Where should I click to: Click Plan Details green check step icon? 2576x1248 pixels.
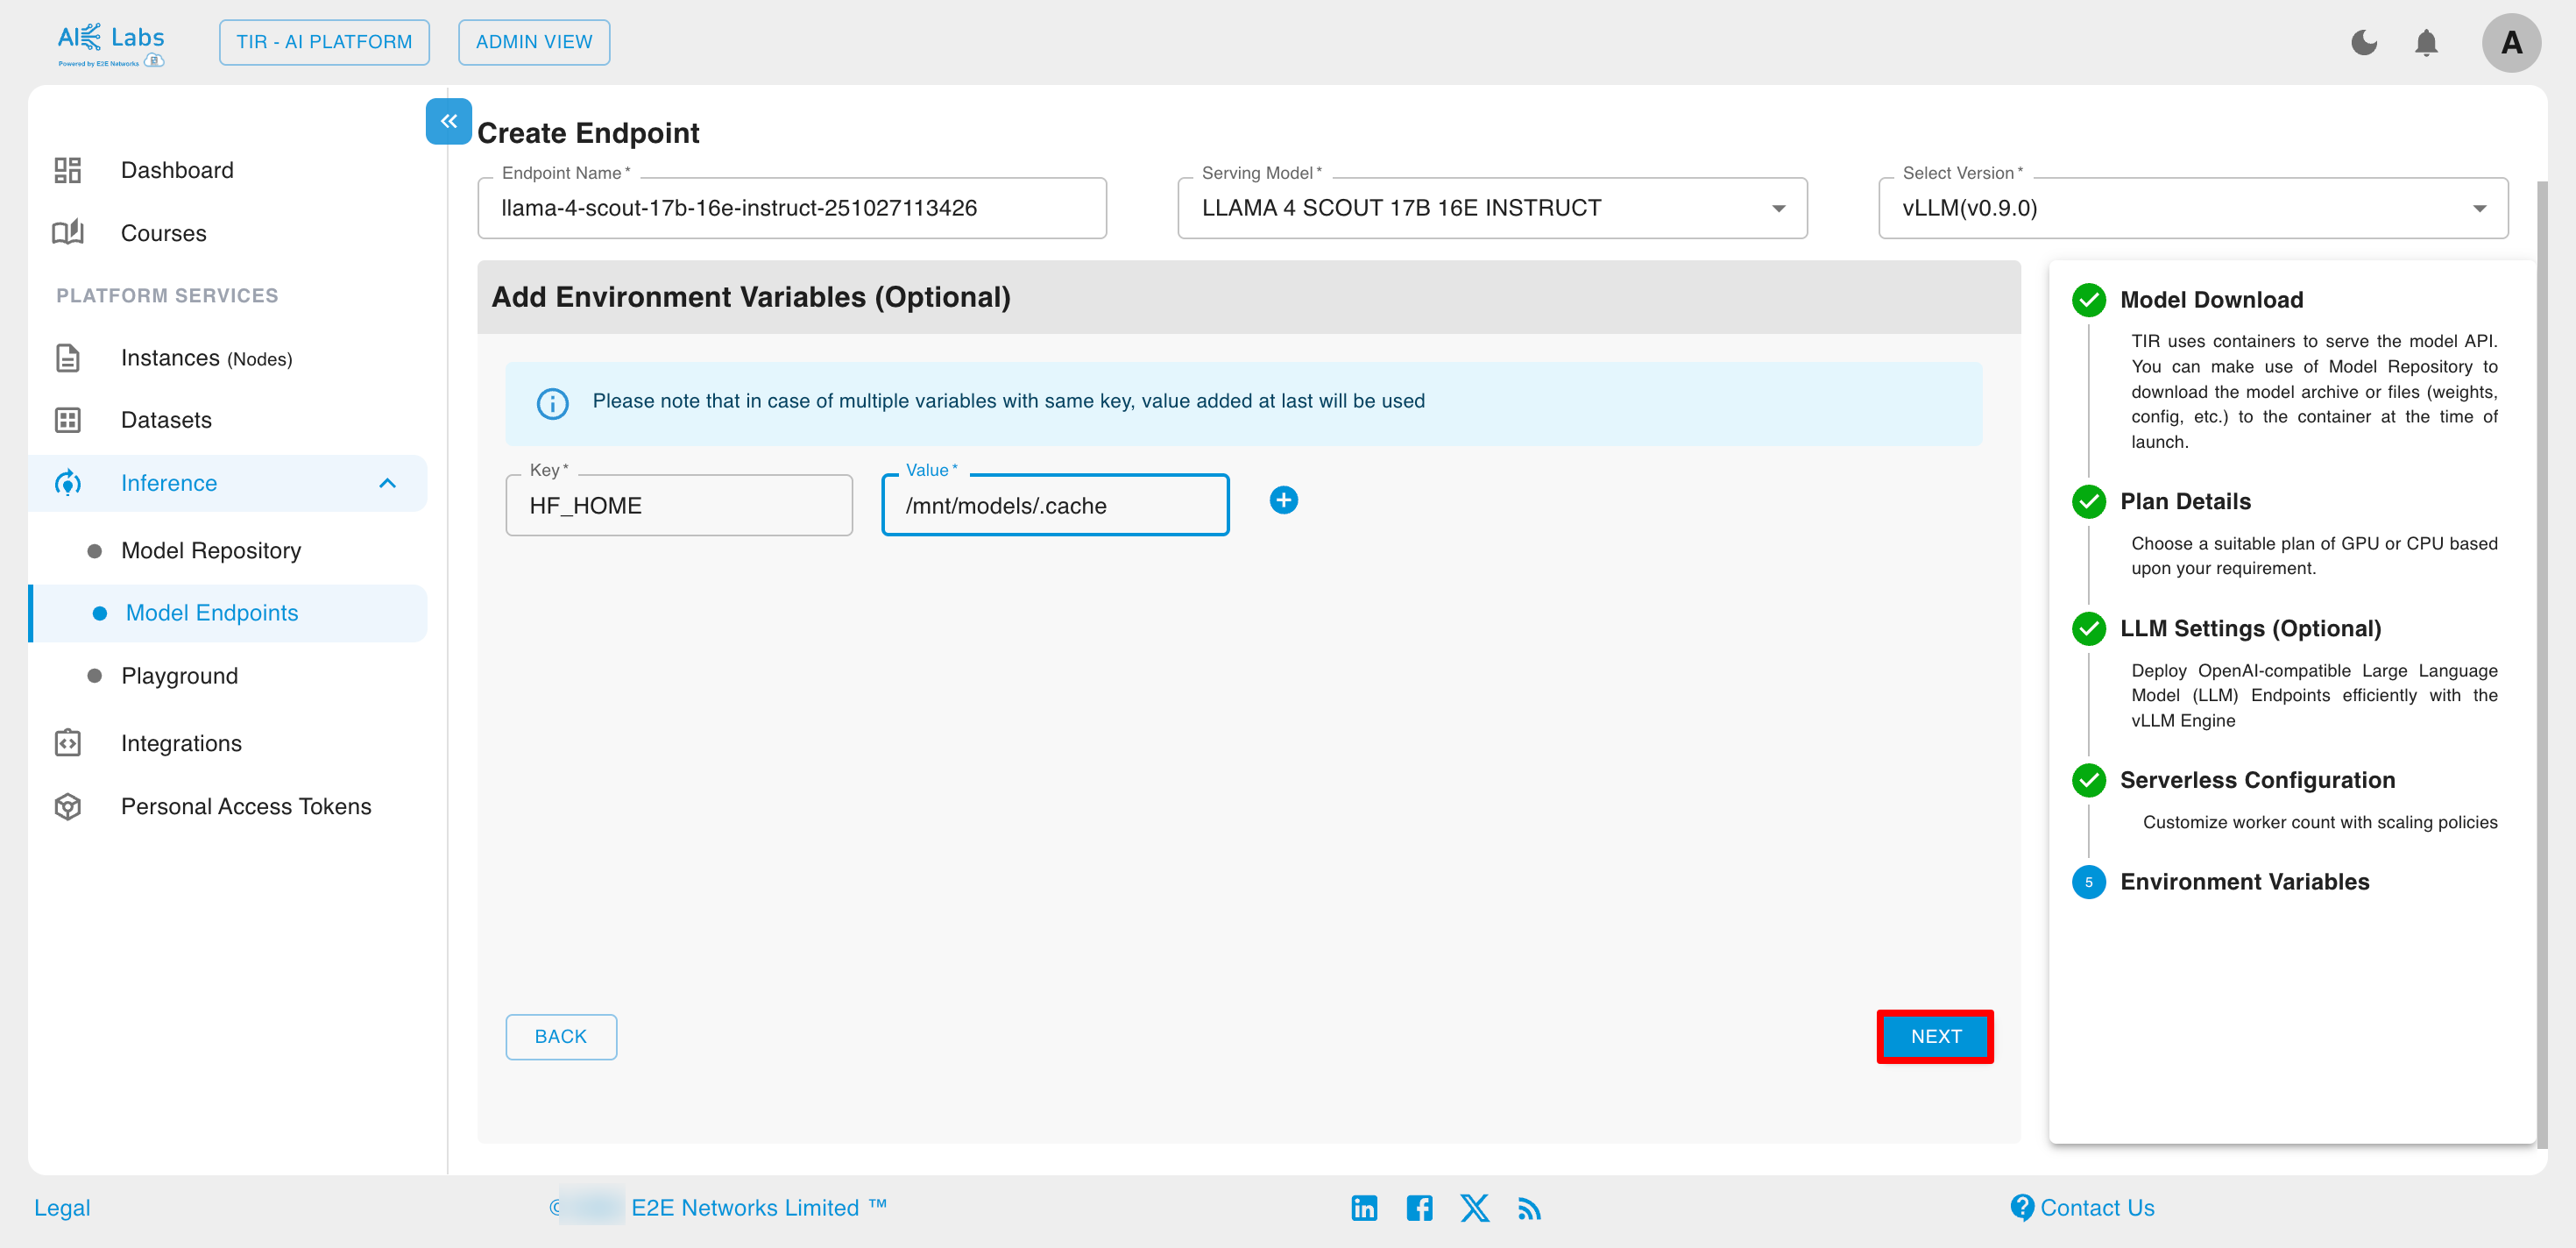click(2088, 502)
